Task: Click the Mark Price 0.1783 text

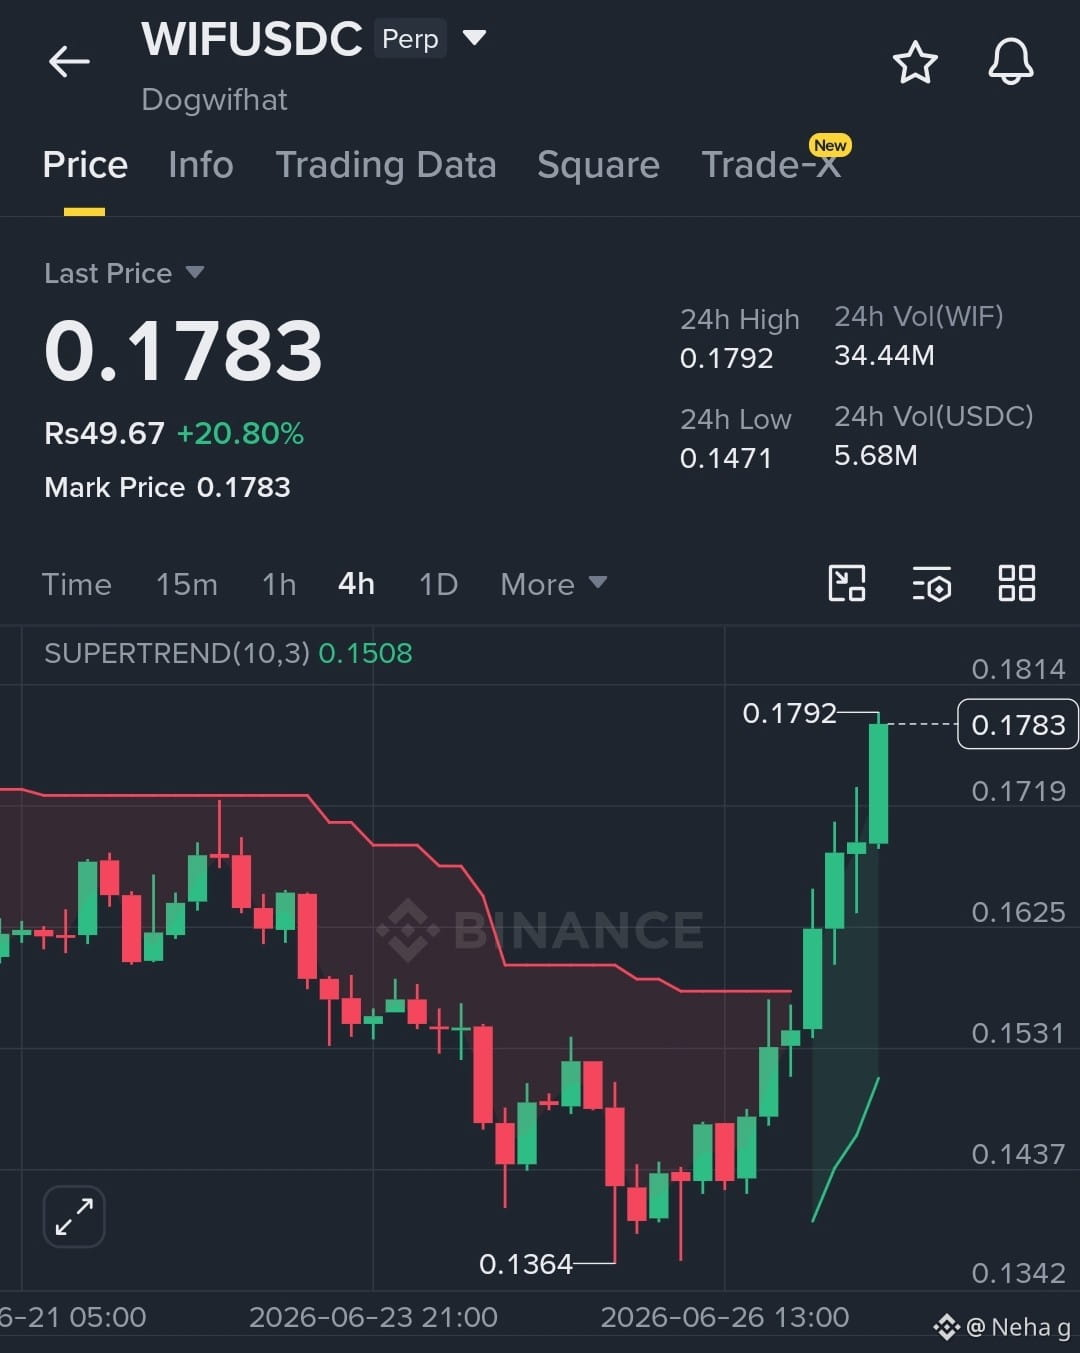Action: coord(167,487)
